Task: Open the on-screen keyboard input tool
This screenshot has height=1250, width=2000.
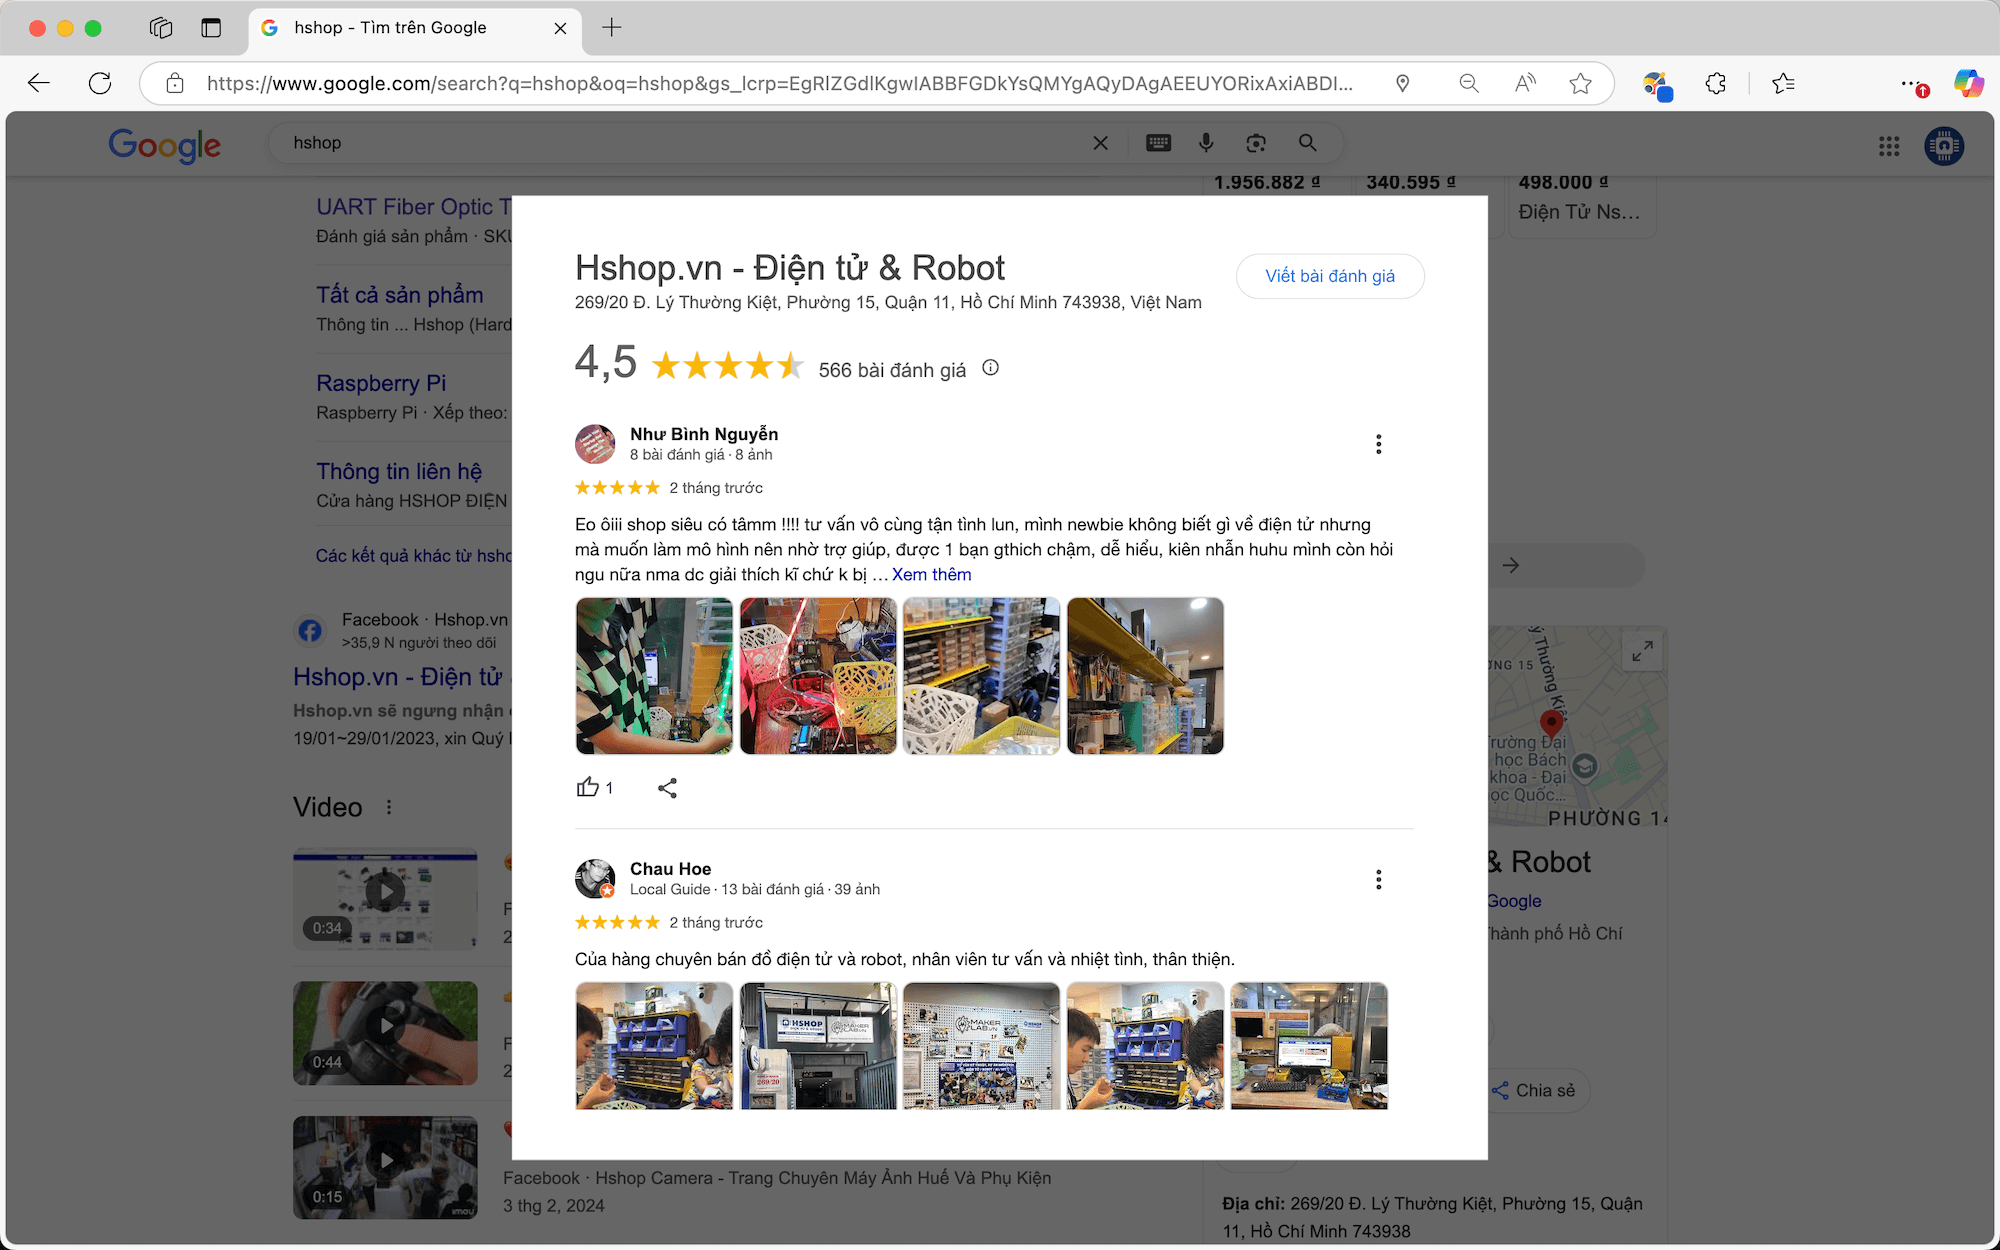Action: click(1158, 143)
